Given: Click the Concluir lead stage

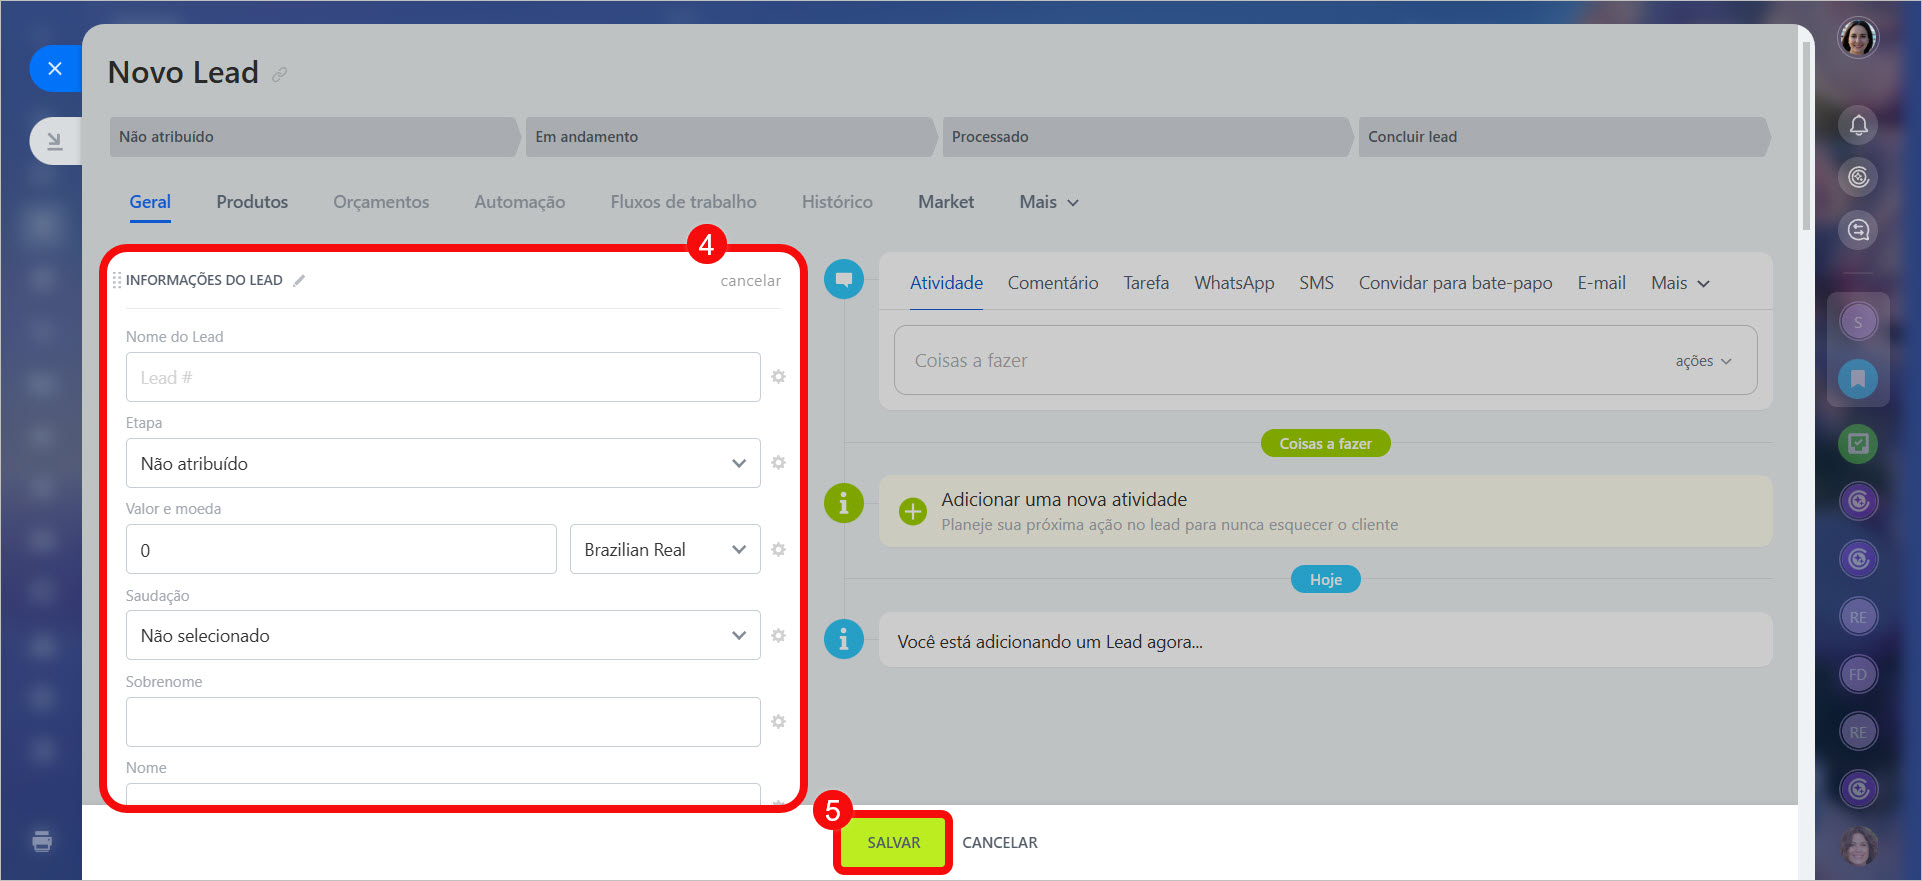Looking at the screenshot, I should [x=1563, y=137].
